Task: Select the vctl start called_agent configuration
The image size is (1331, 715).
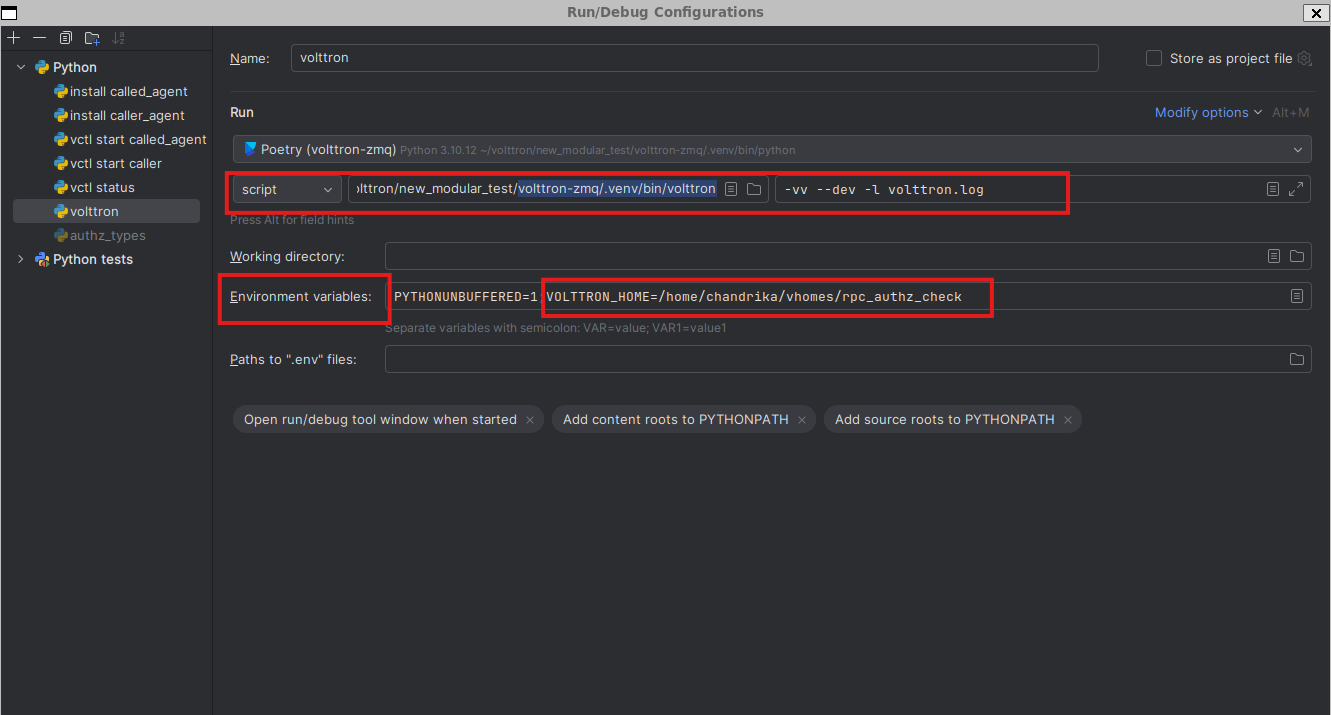Action: pos(138,139)
